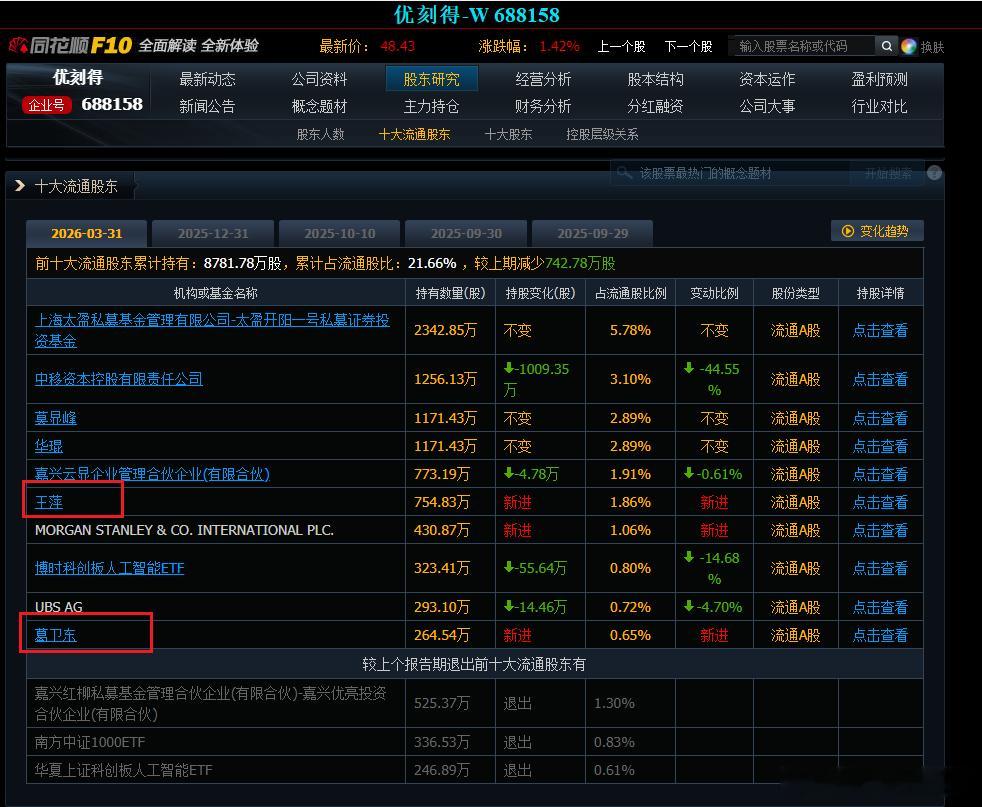Viewport: 982px width, 807px height.
Task: Open 博时科创板人工智能ETF link
Action: point(110,568)
